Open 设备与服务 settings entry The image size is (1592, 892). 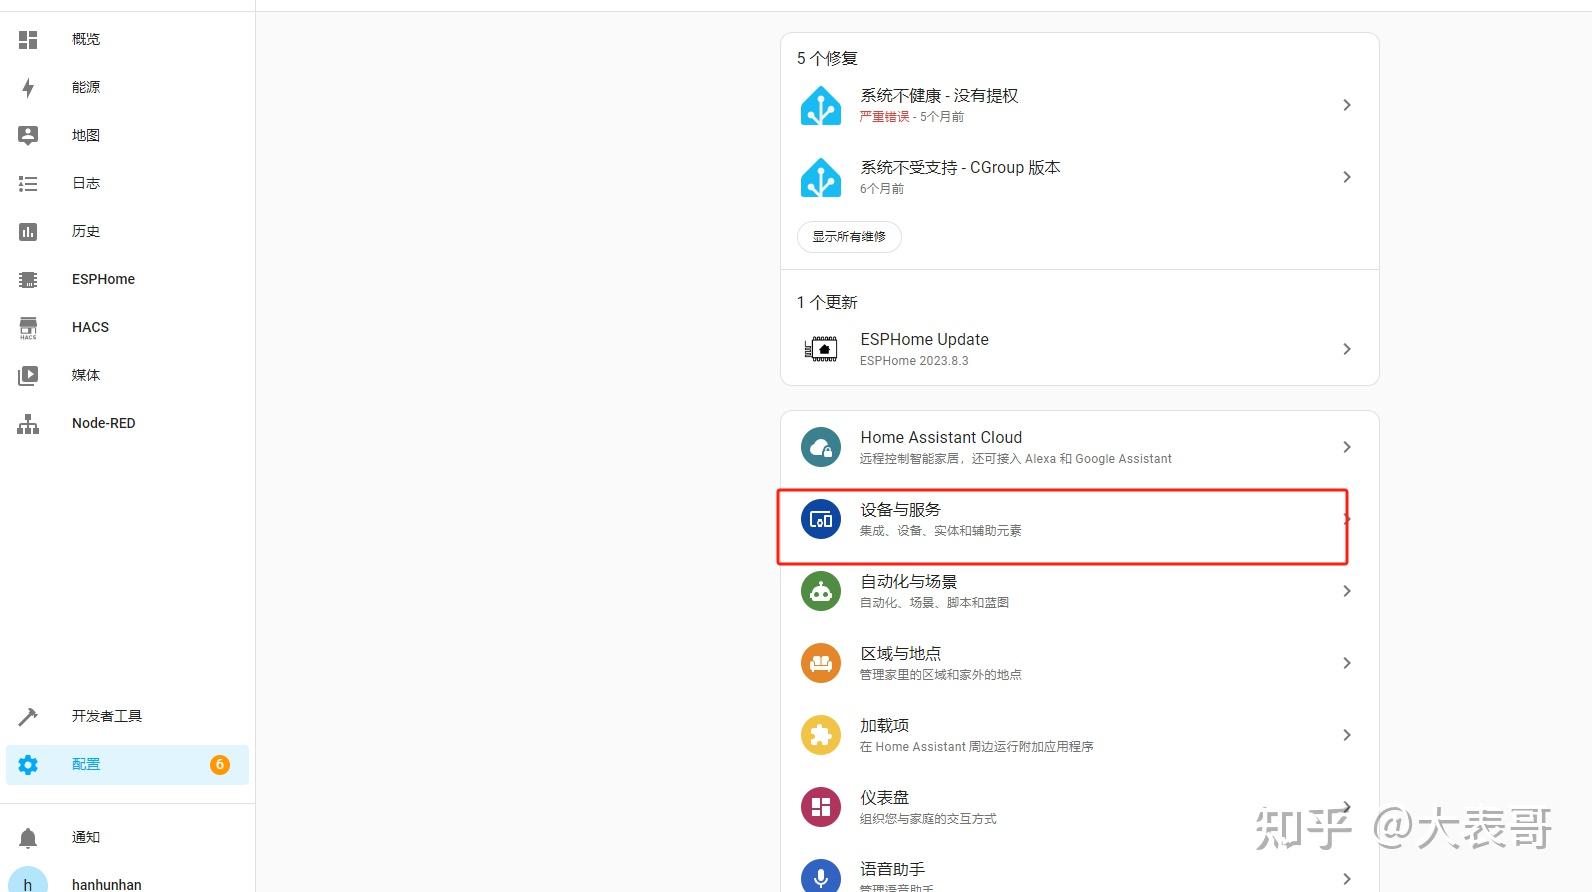[1080, 519]
